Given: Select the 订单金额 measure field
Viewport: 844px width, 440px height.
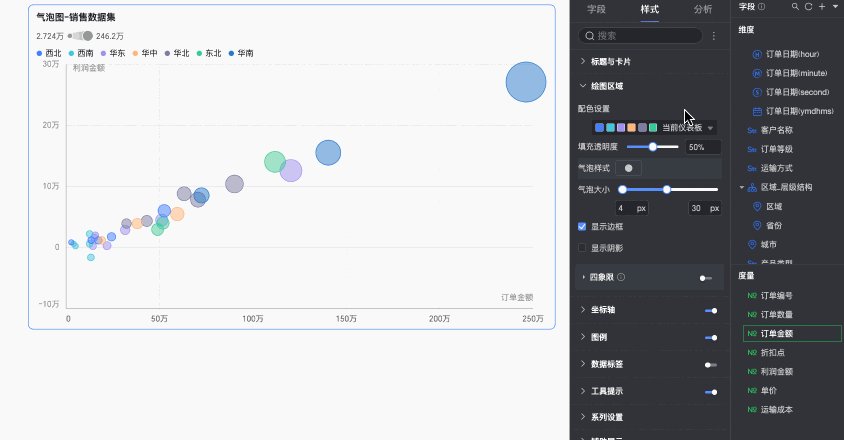Looking at the screenshot, I should [x=792, y=334].
